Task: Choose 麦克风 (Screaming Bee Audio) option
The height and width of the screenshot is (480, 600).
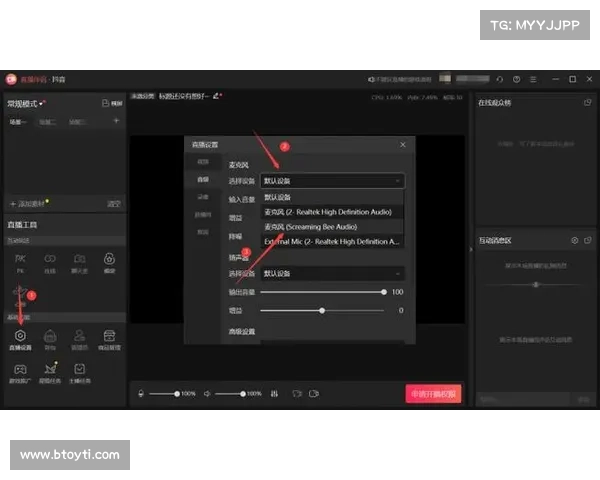Action: coord(332,227)
